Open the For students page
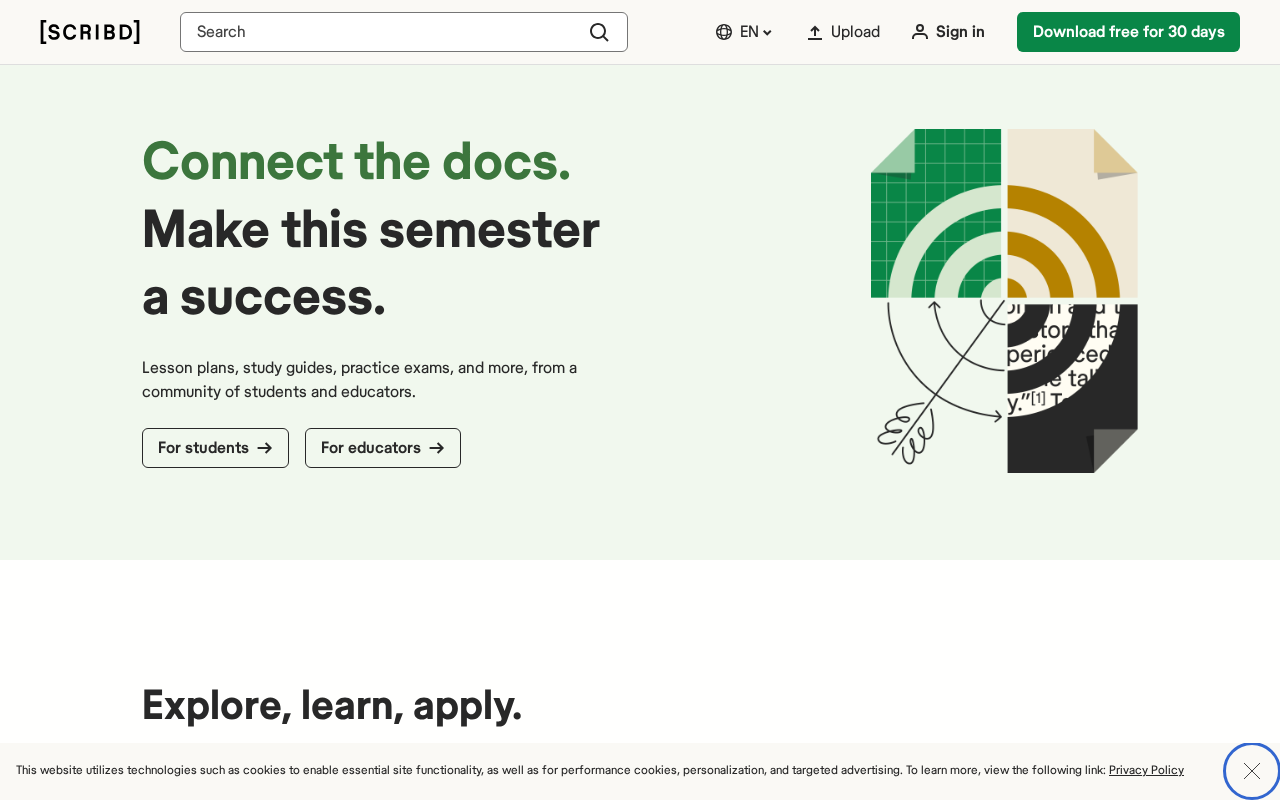This screenshot has width=1280, height=800. coord(215,448)
